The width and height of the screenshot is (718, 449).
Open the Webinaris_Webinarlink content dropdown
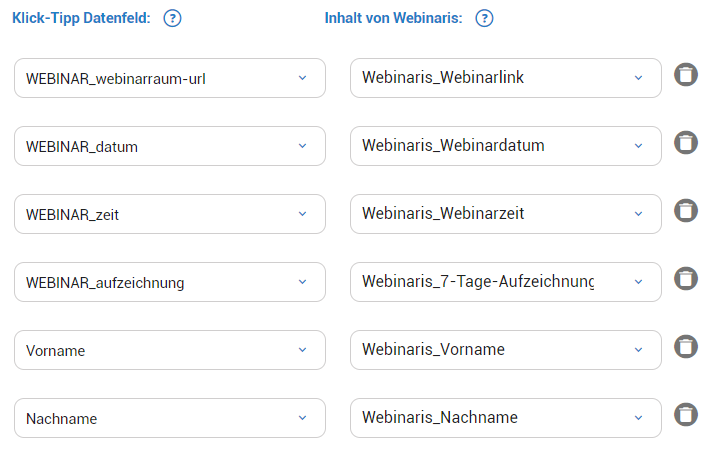coord(506,78)
